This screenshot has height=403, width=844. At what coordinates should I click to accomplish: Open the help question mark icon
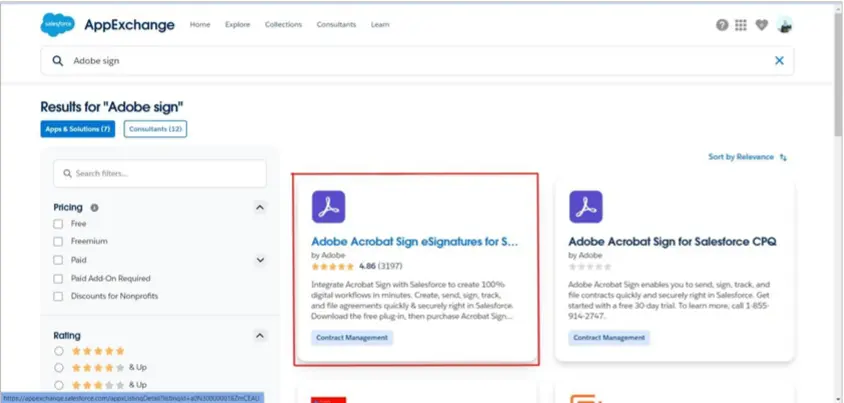(722, 25)
